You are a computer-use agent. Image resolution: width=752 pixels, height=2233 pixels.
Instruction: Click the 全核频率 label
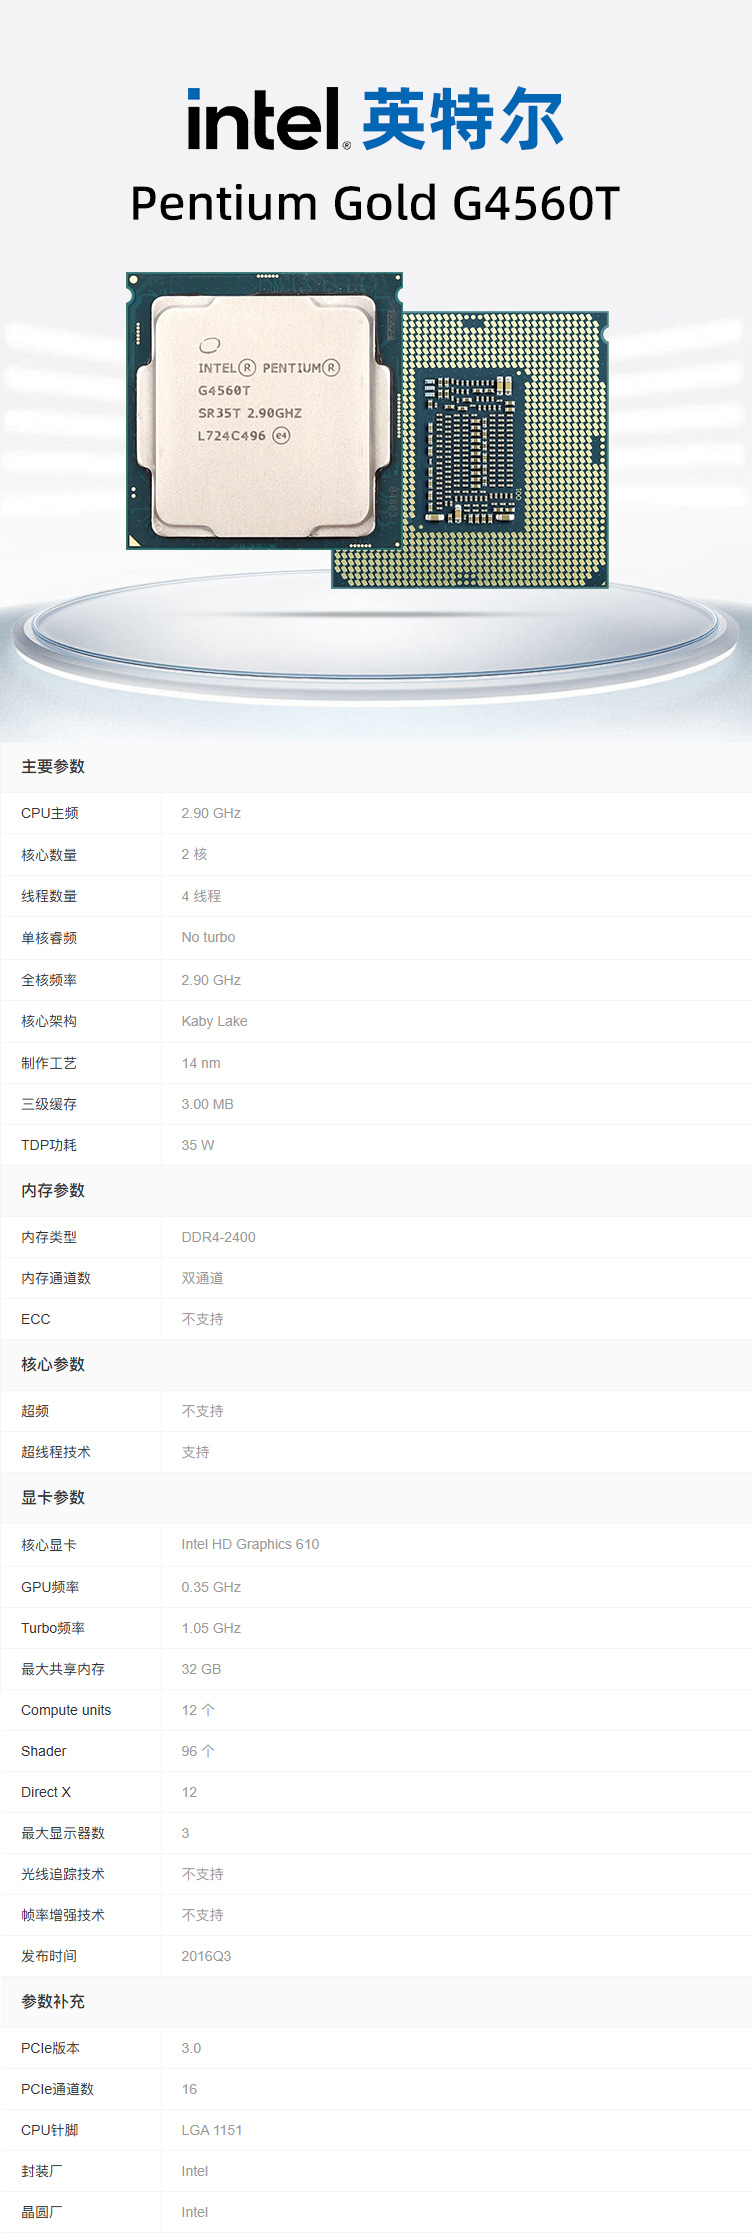click(x=49, y=980)
